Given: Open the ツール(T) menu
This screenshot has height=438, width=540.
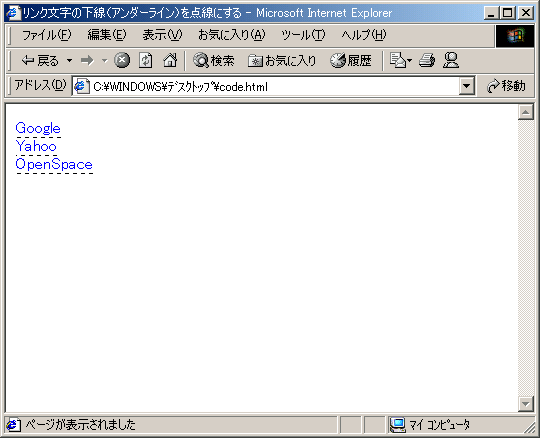Looking at the screenshot, I should coord(303,35).
